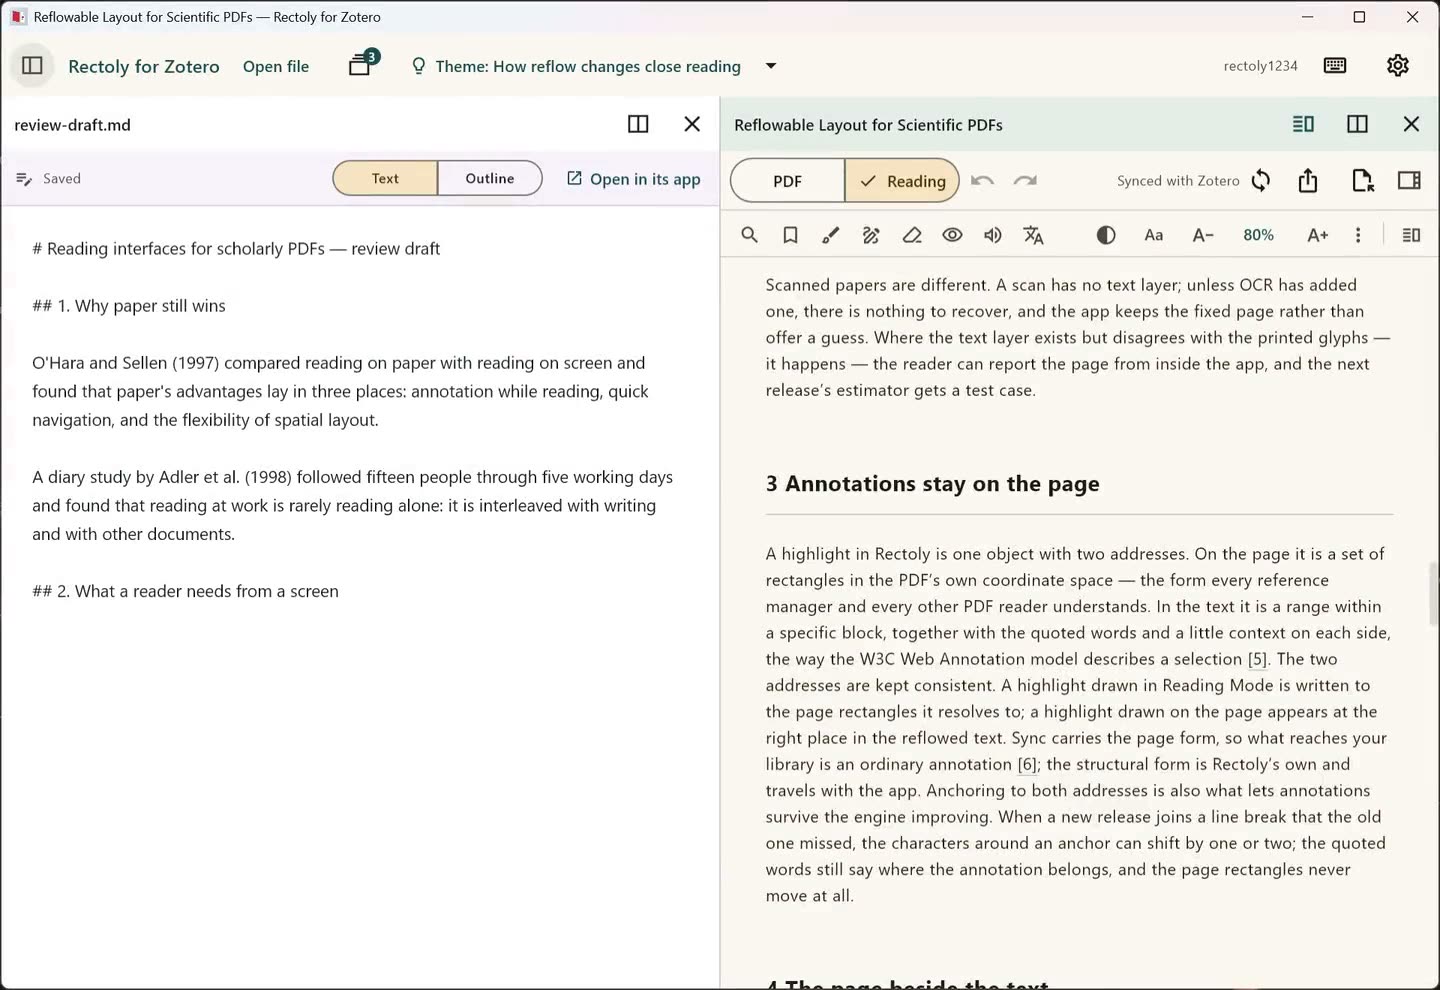Open the settings gear

click(1397, 66)
